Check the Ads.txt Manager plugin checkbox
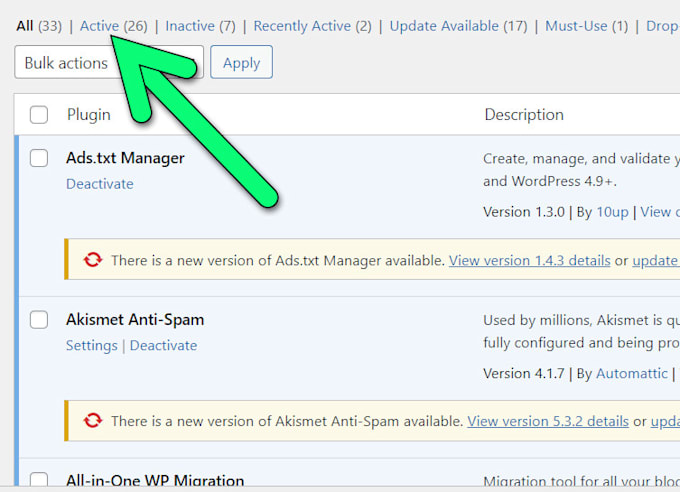Image resolution: width=680 pixels, height=492 pixels. click(x=39, y=158)
